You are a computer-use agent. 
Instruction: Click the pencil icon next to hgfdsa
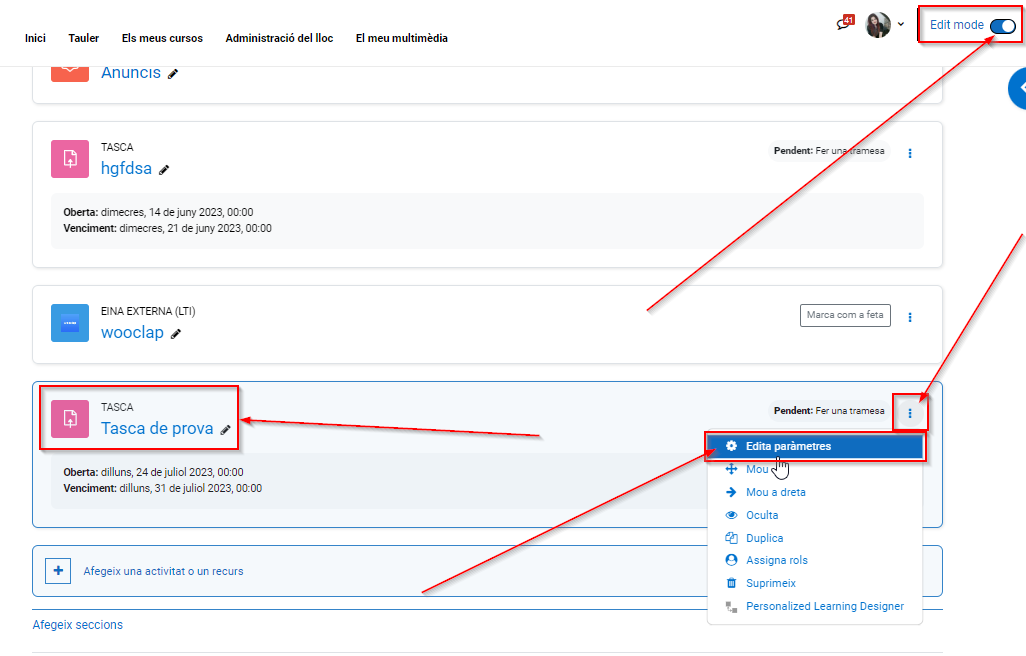[x=164, y=170]
